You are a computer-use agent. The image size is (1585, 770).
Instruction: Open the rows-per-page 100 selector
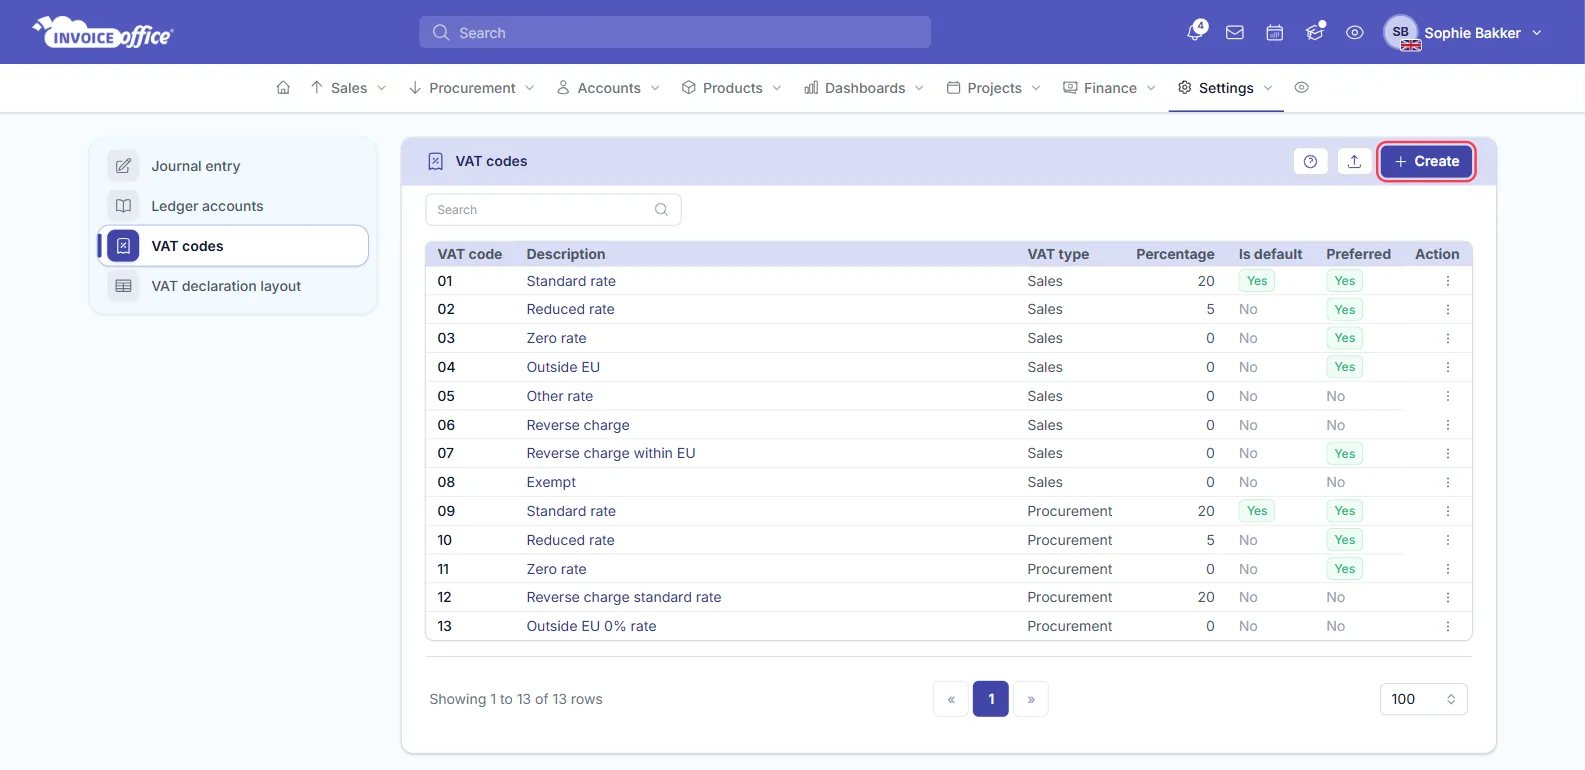[x=1423, y=699]
